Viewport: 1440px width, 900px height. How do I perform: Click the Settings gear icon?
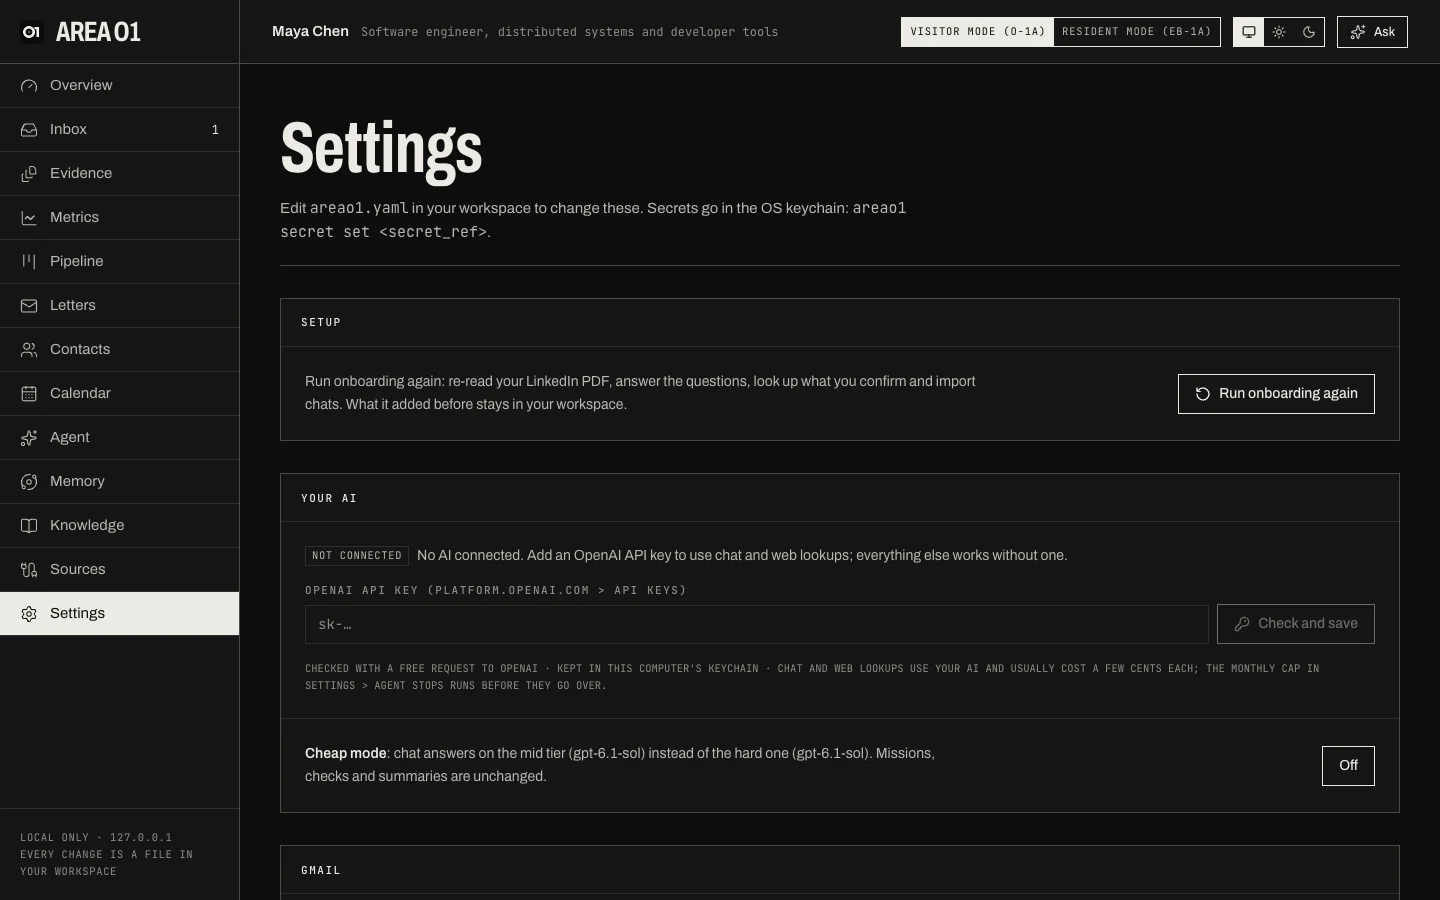pyautogui.click(x=29, y=614)
